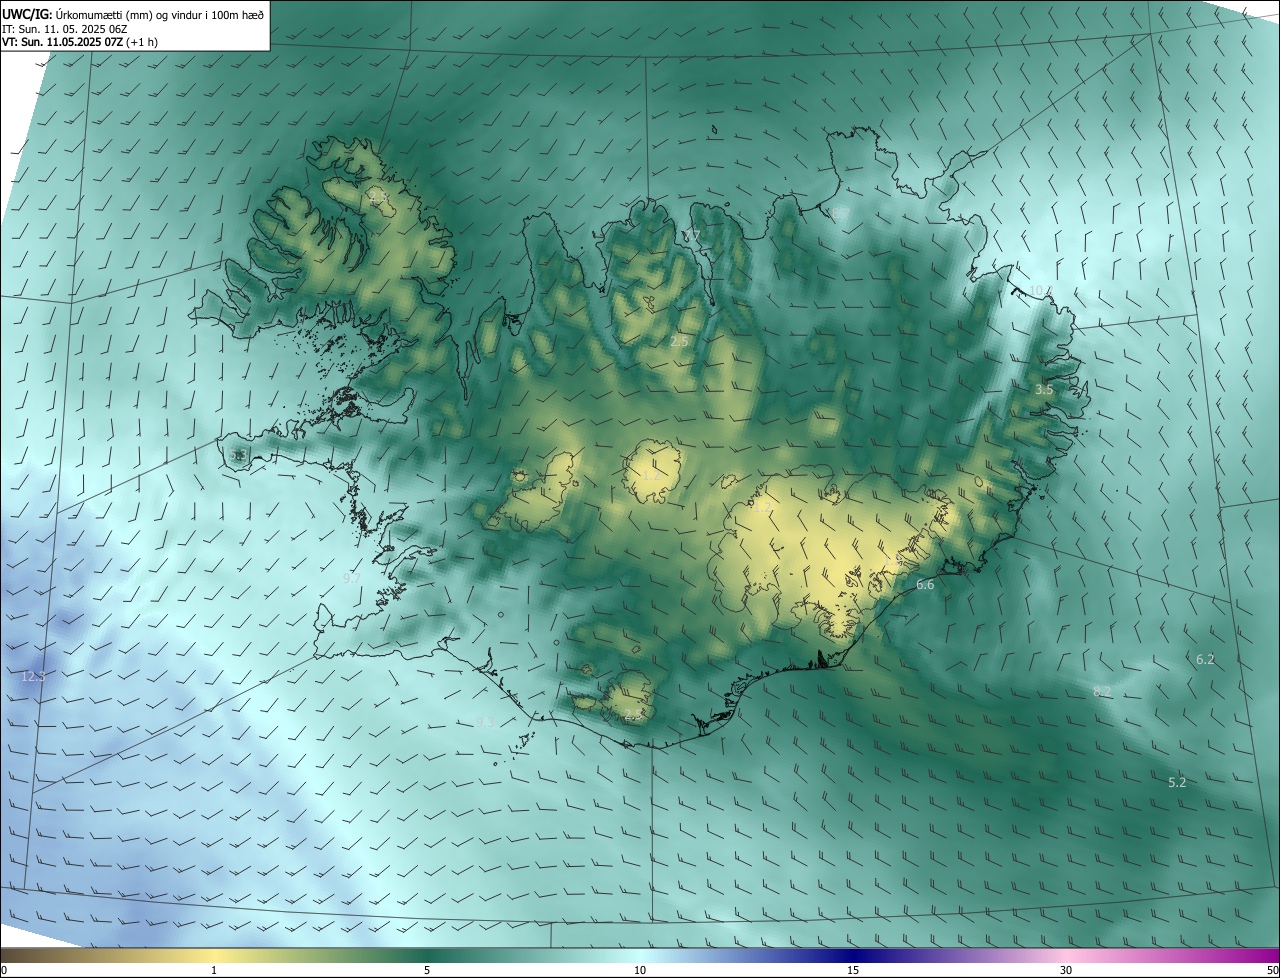1280x978 pixels.
Task: Click the 50 tick label on the color scale
Action: coord(1273,971)
